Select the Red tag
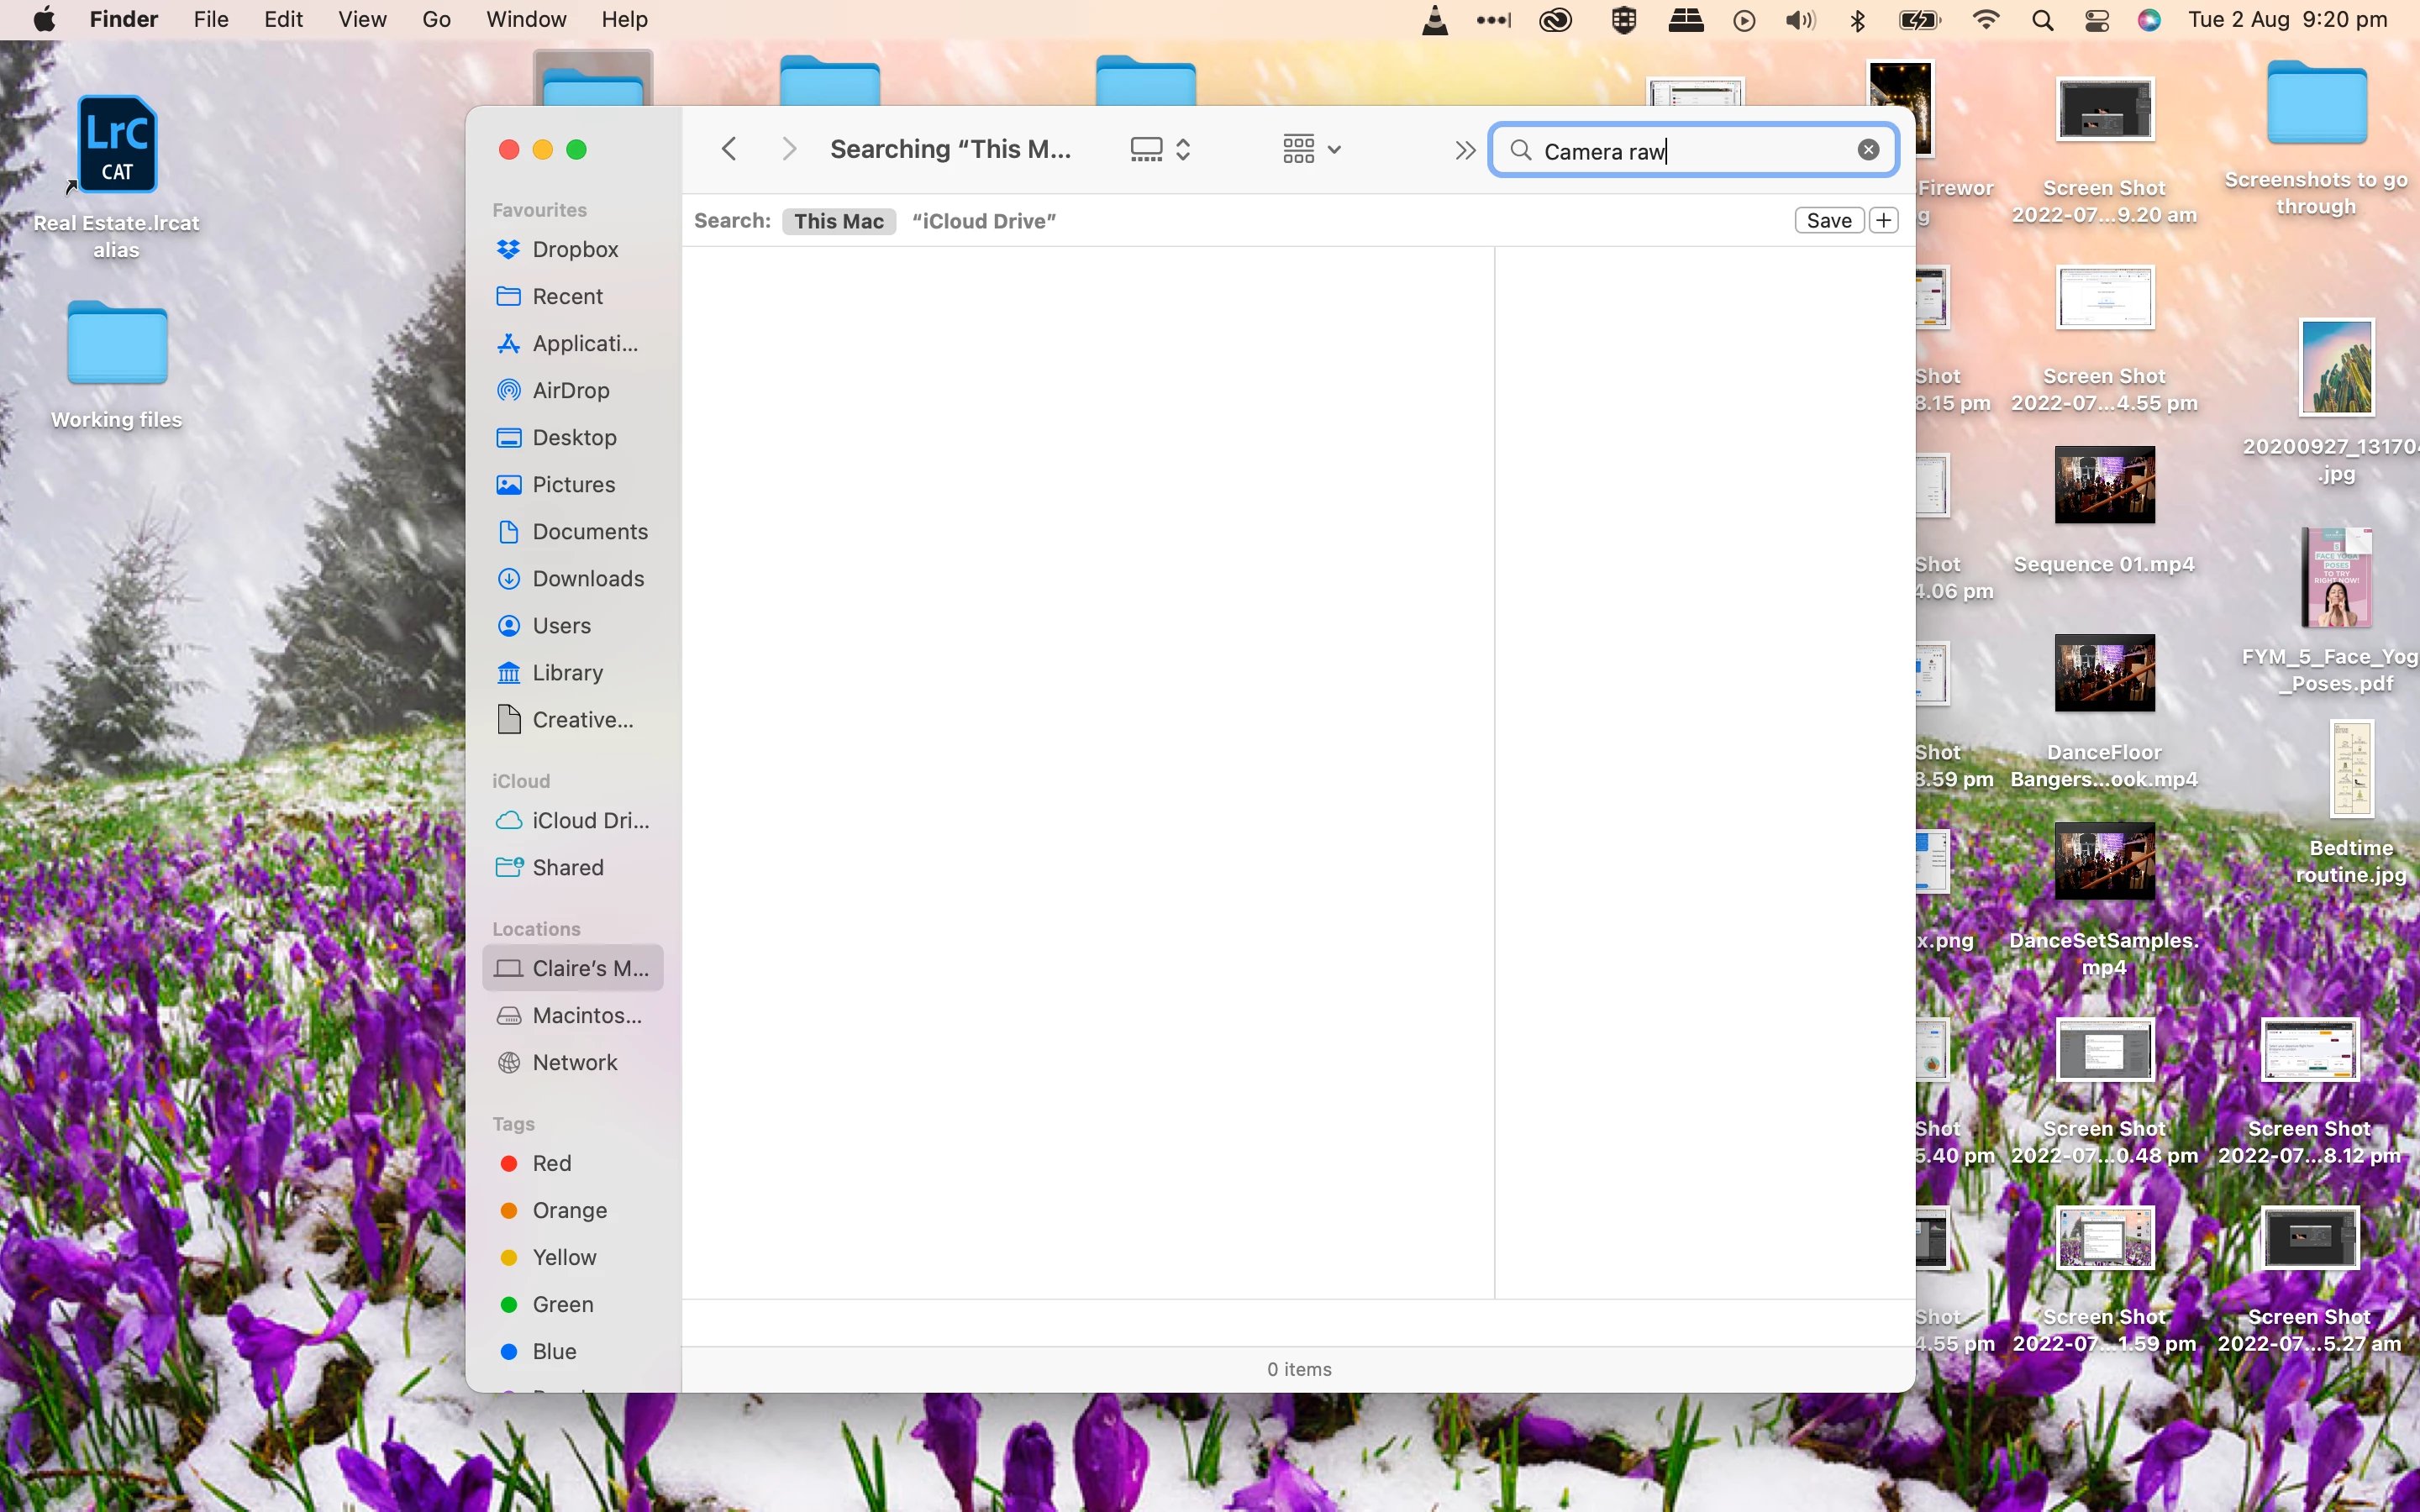 [x=551, y=1164]
